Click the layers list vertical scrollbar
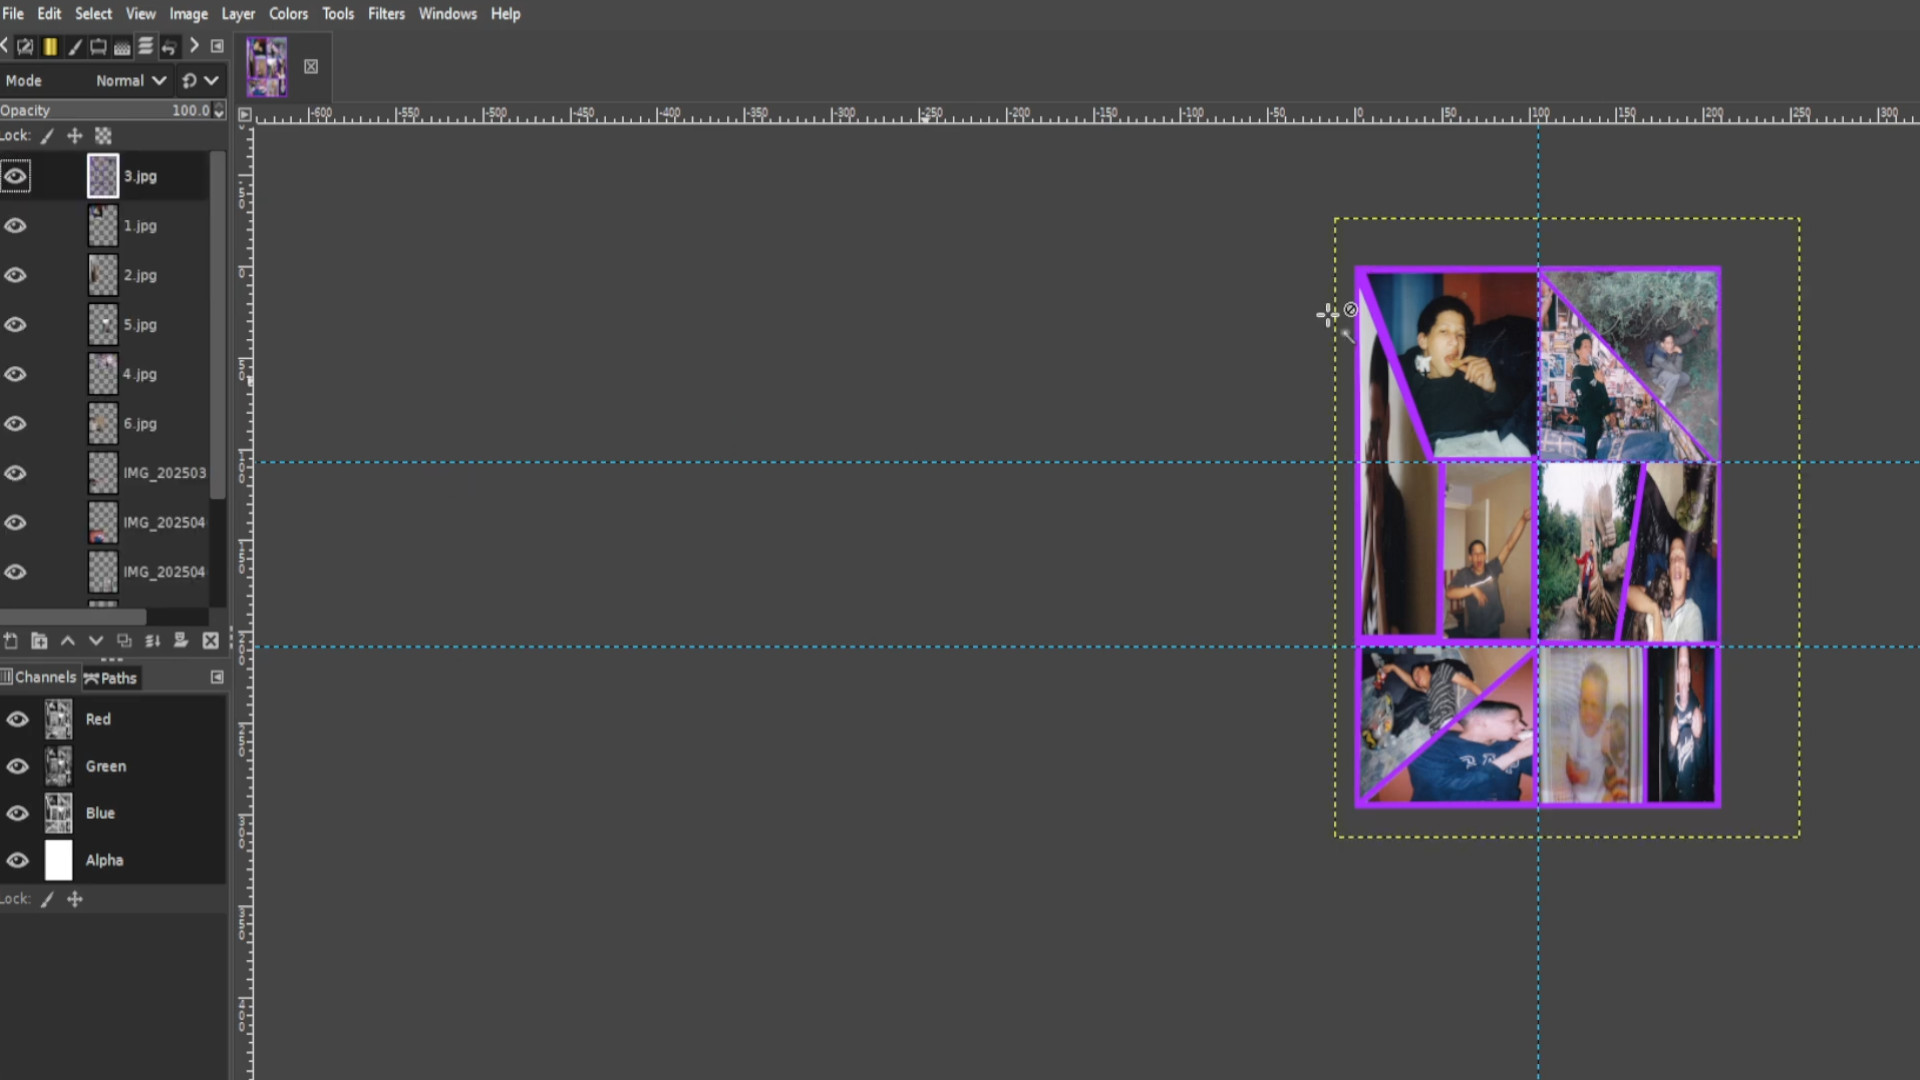This screenshot has width=1920, height=1080. tap(218, 325)
